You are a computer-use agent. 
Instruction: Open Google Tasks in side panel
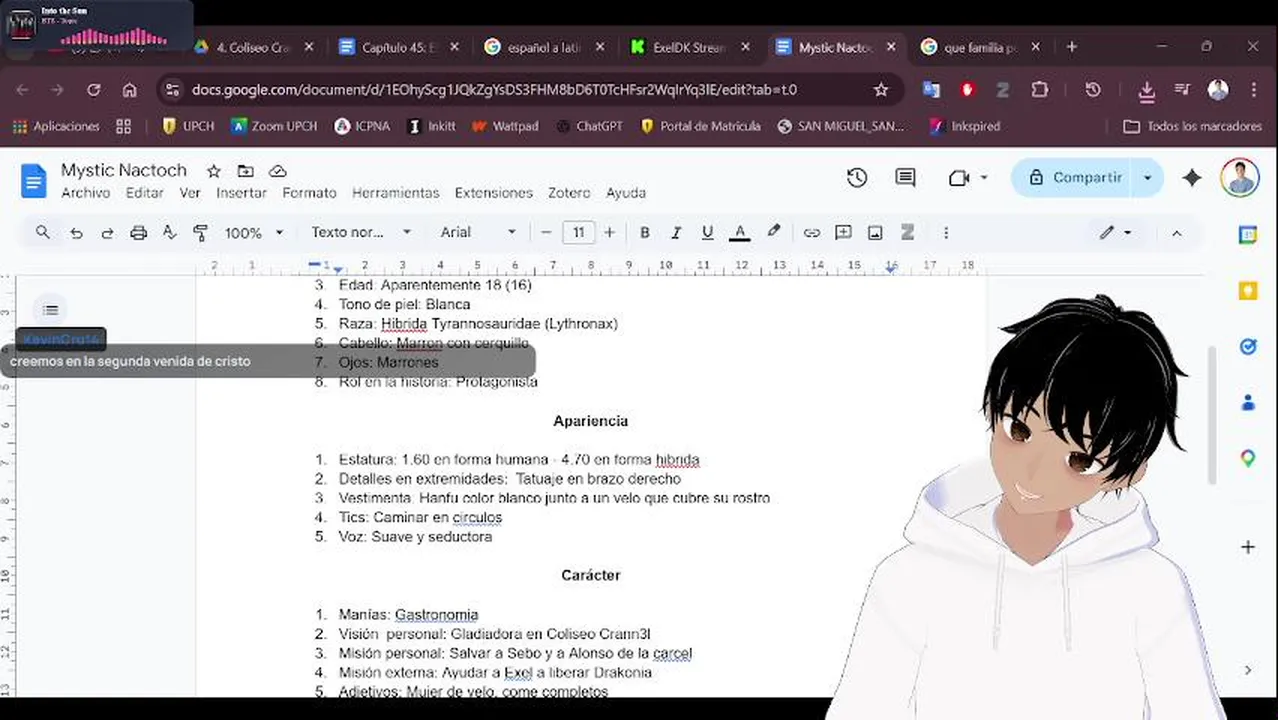[1248, 347]
